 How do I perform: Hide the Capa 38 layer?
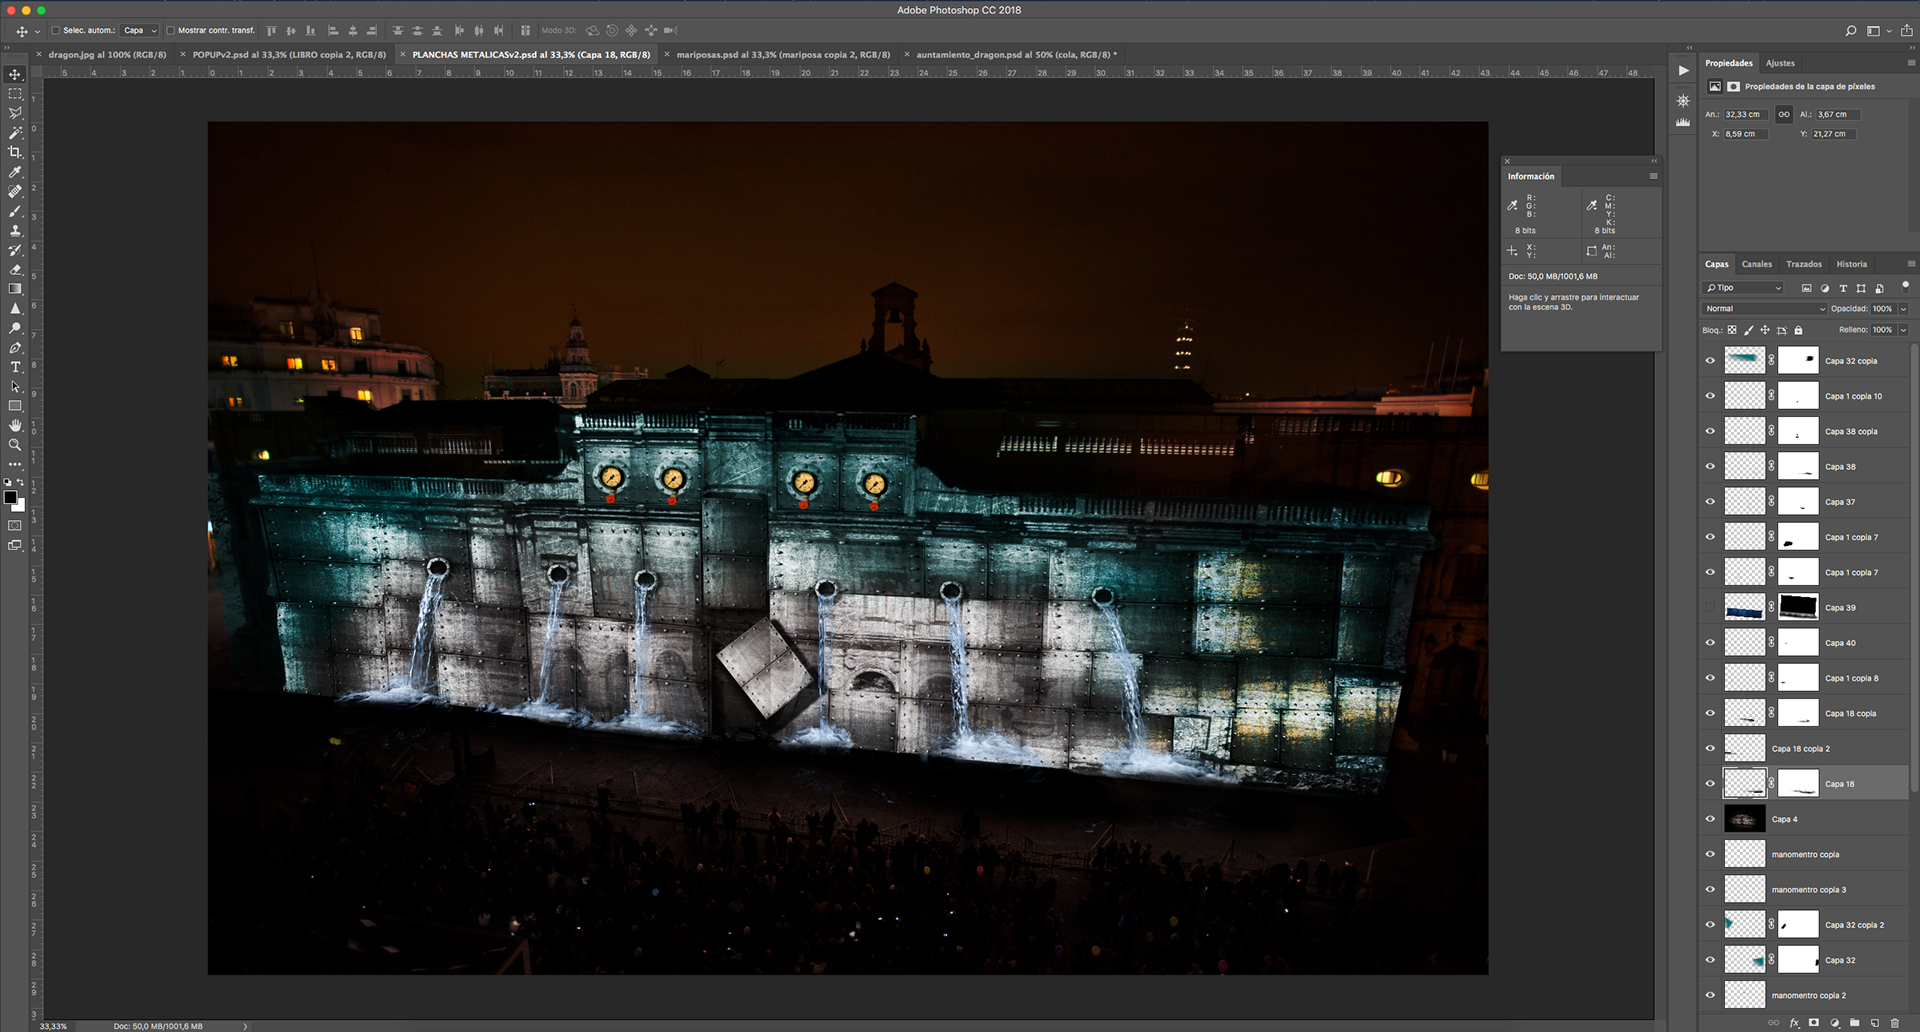[1710, 467]
